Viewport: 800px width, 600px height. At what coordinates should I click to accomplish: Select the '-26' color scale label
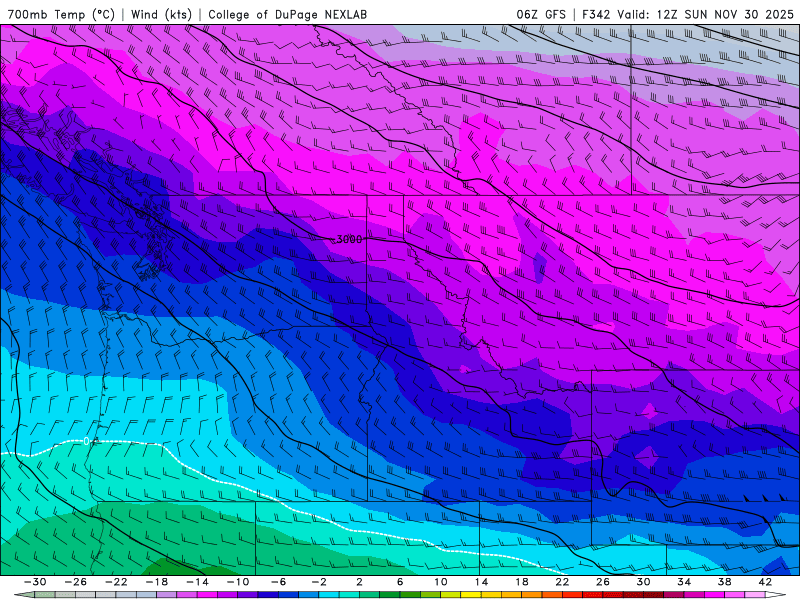(x=76, y=582)
